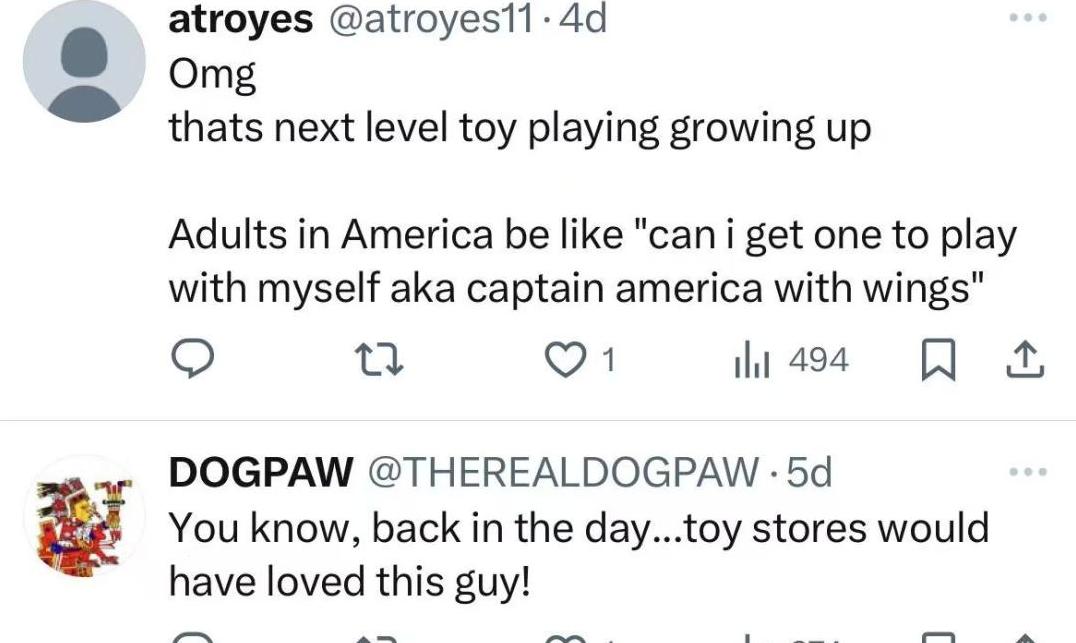1076x643 pixels.
Task: Open more options for DOGPAW tweet
Action: coord(1027,470)
